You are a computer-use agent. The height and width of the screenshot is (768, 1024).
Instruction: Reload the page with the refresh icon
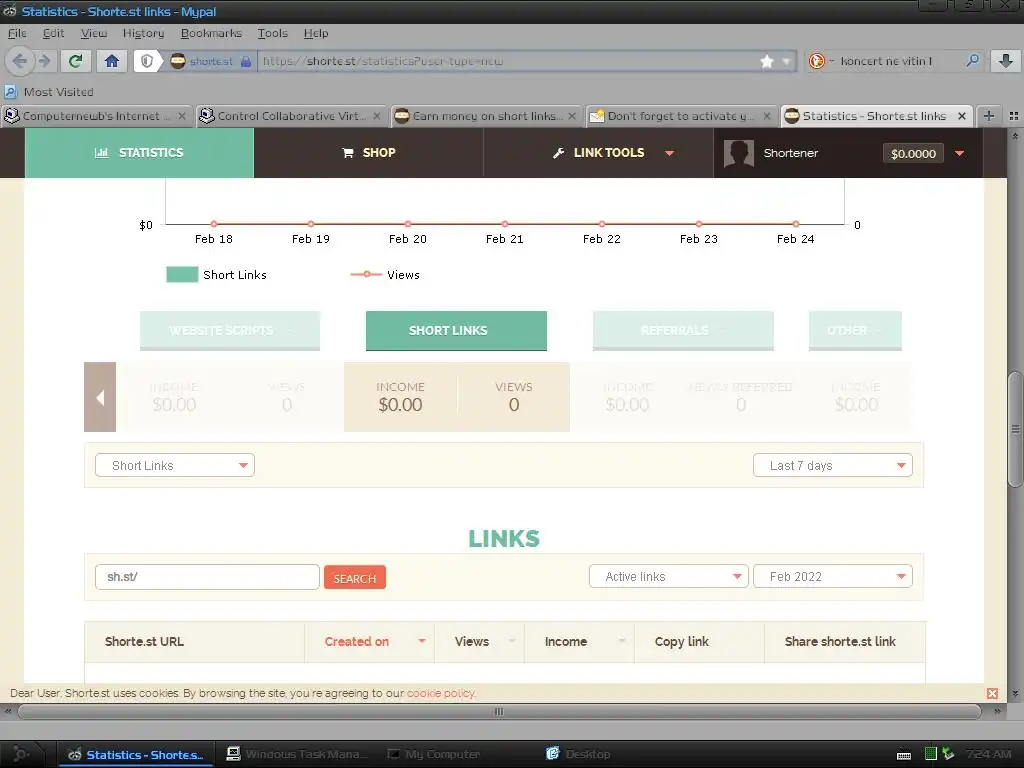tap(76, 61)
